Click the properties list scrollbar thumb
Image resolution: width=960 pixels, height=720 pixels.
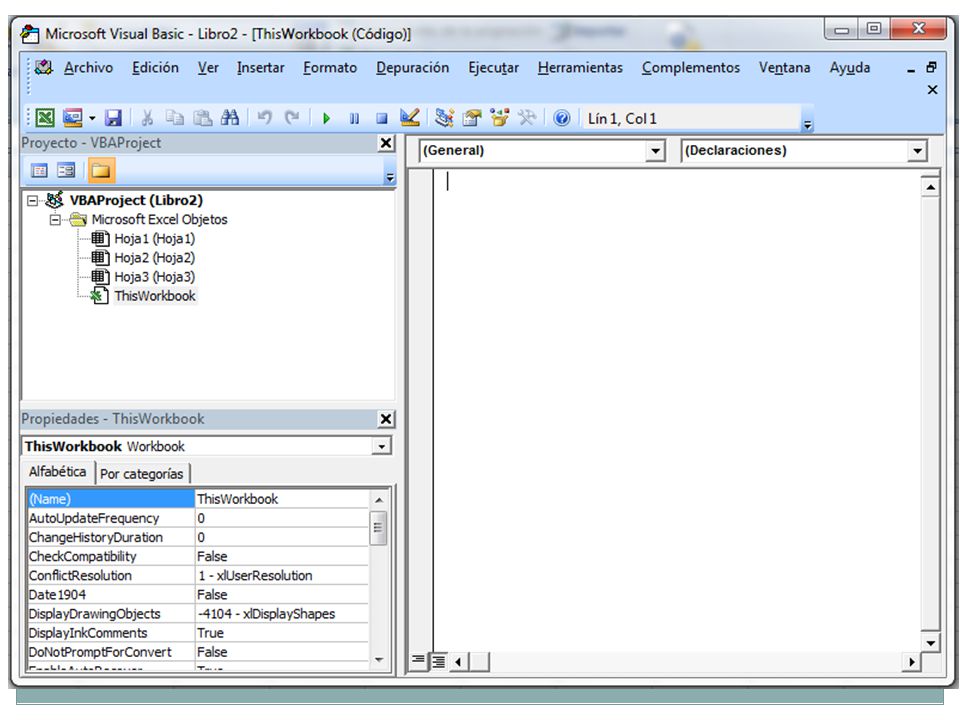378,528
